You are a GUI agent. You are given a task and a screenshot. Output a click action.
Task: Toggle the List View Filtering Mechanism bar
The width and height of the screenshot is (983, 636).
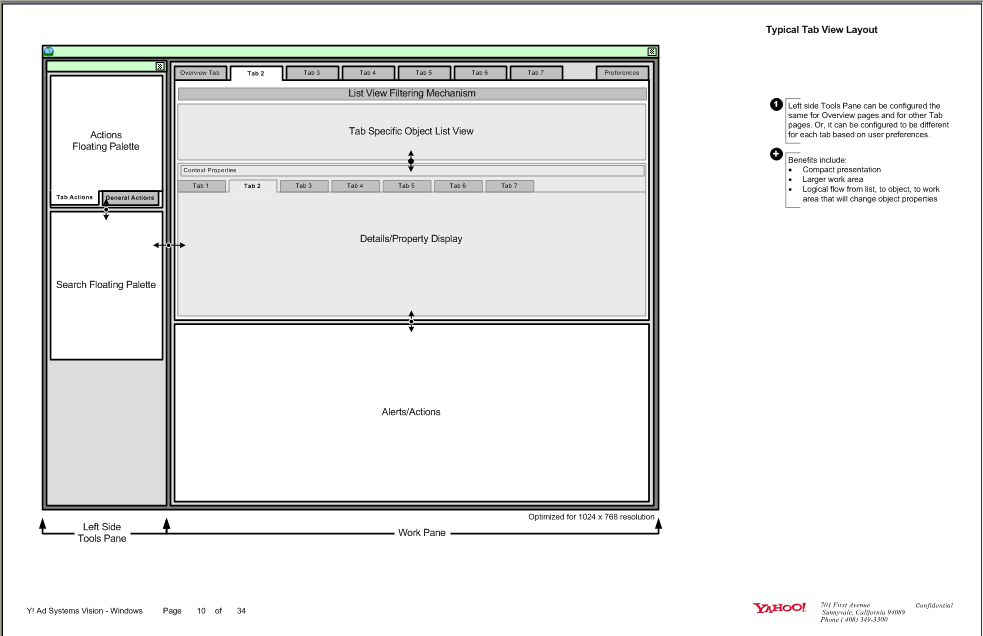412,92
